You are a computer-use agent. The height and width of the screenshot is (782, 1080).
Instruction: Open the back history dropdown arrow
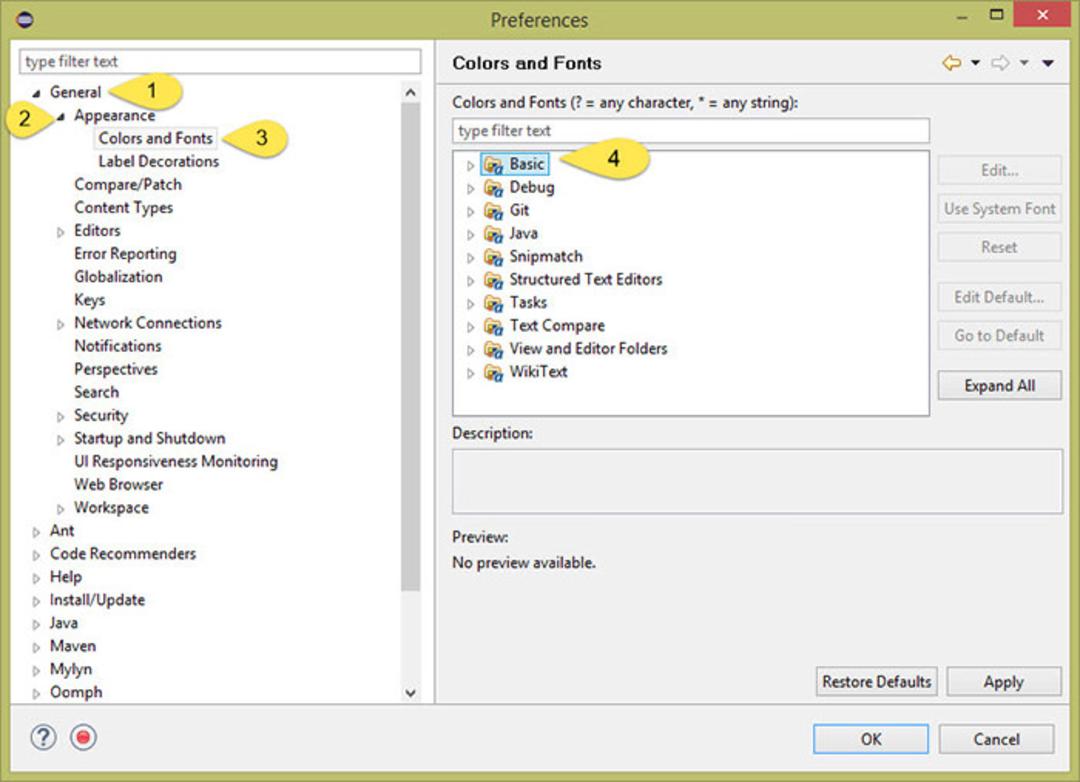pos(975,63)
